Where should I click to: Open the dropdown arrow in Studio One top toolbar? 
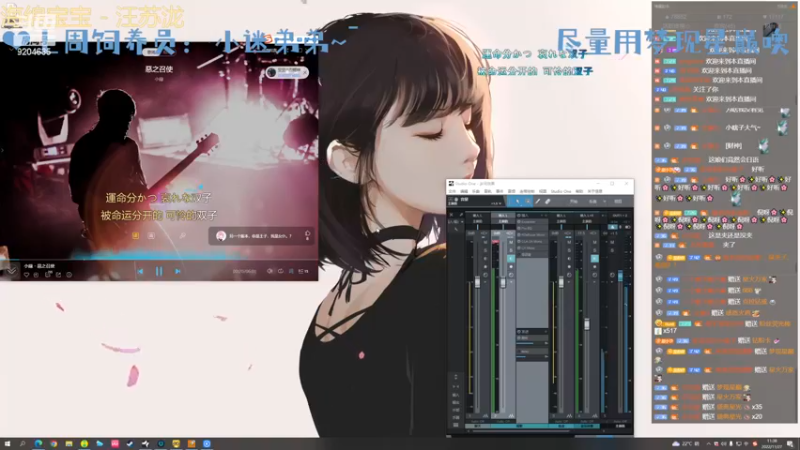coord(605,201)
